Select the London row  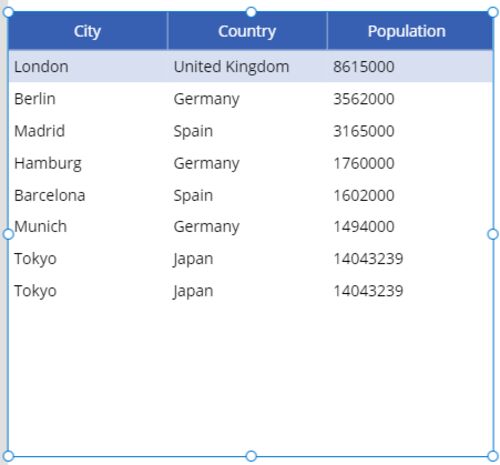(250, 66)
